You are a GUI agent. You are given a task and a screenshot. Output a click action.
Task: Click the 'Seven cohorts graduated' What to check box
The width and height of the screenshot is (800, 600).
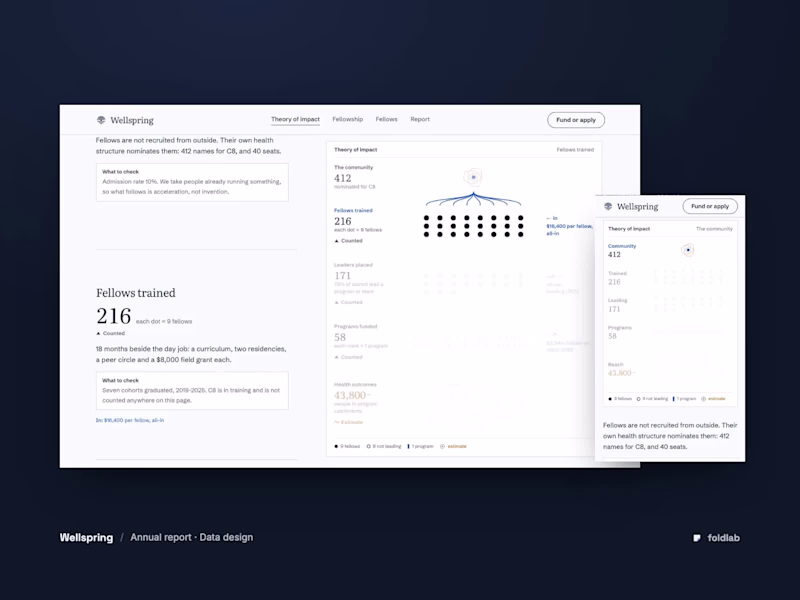pos(192,391)
